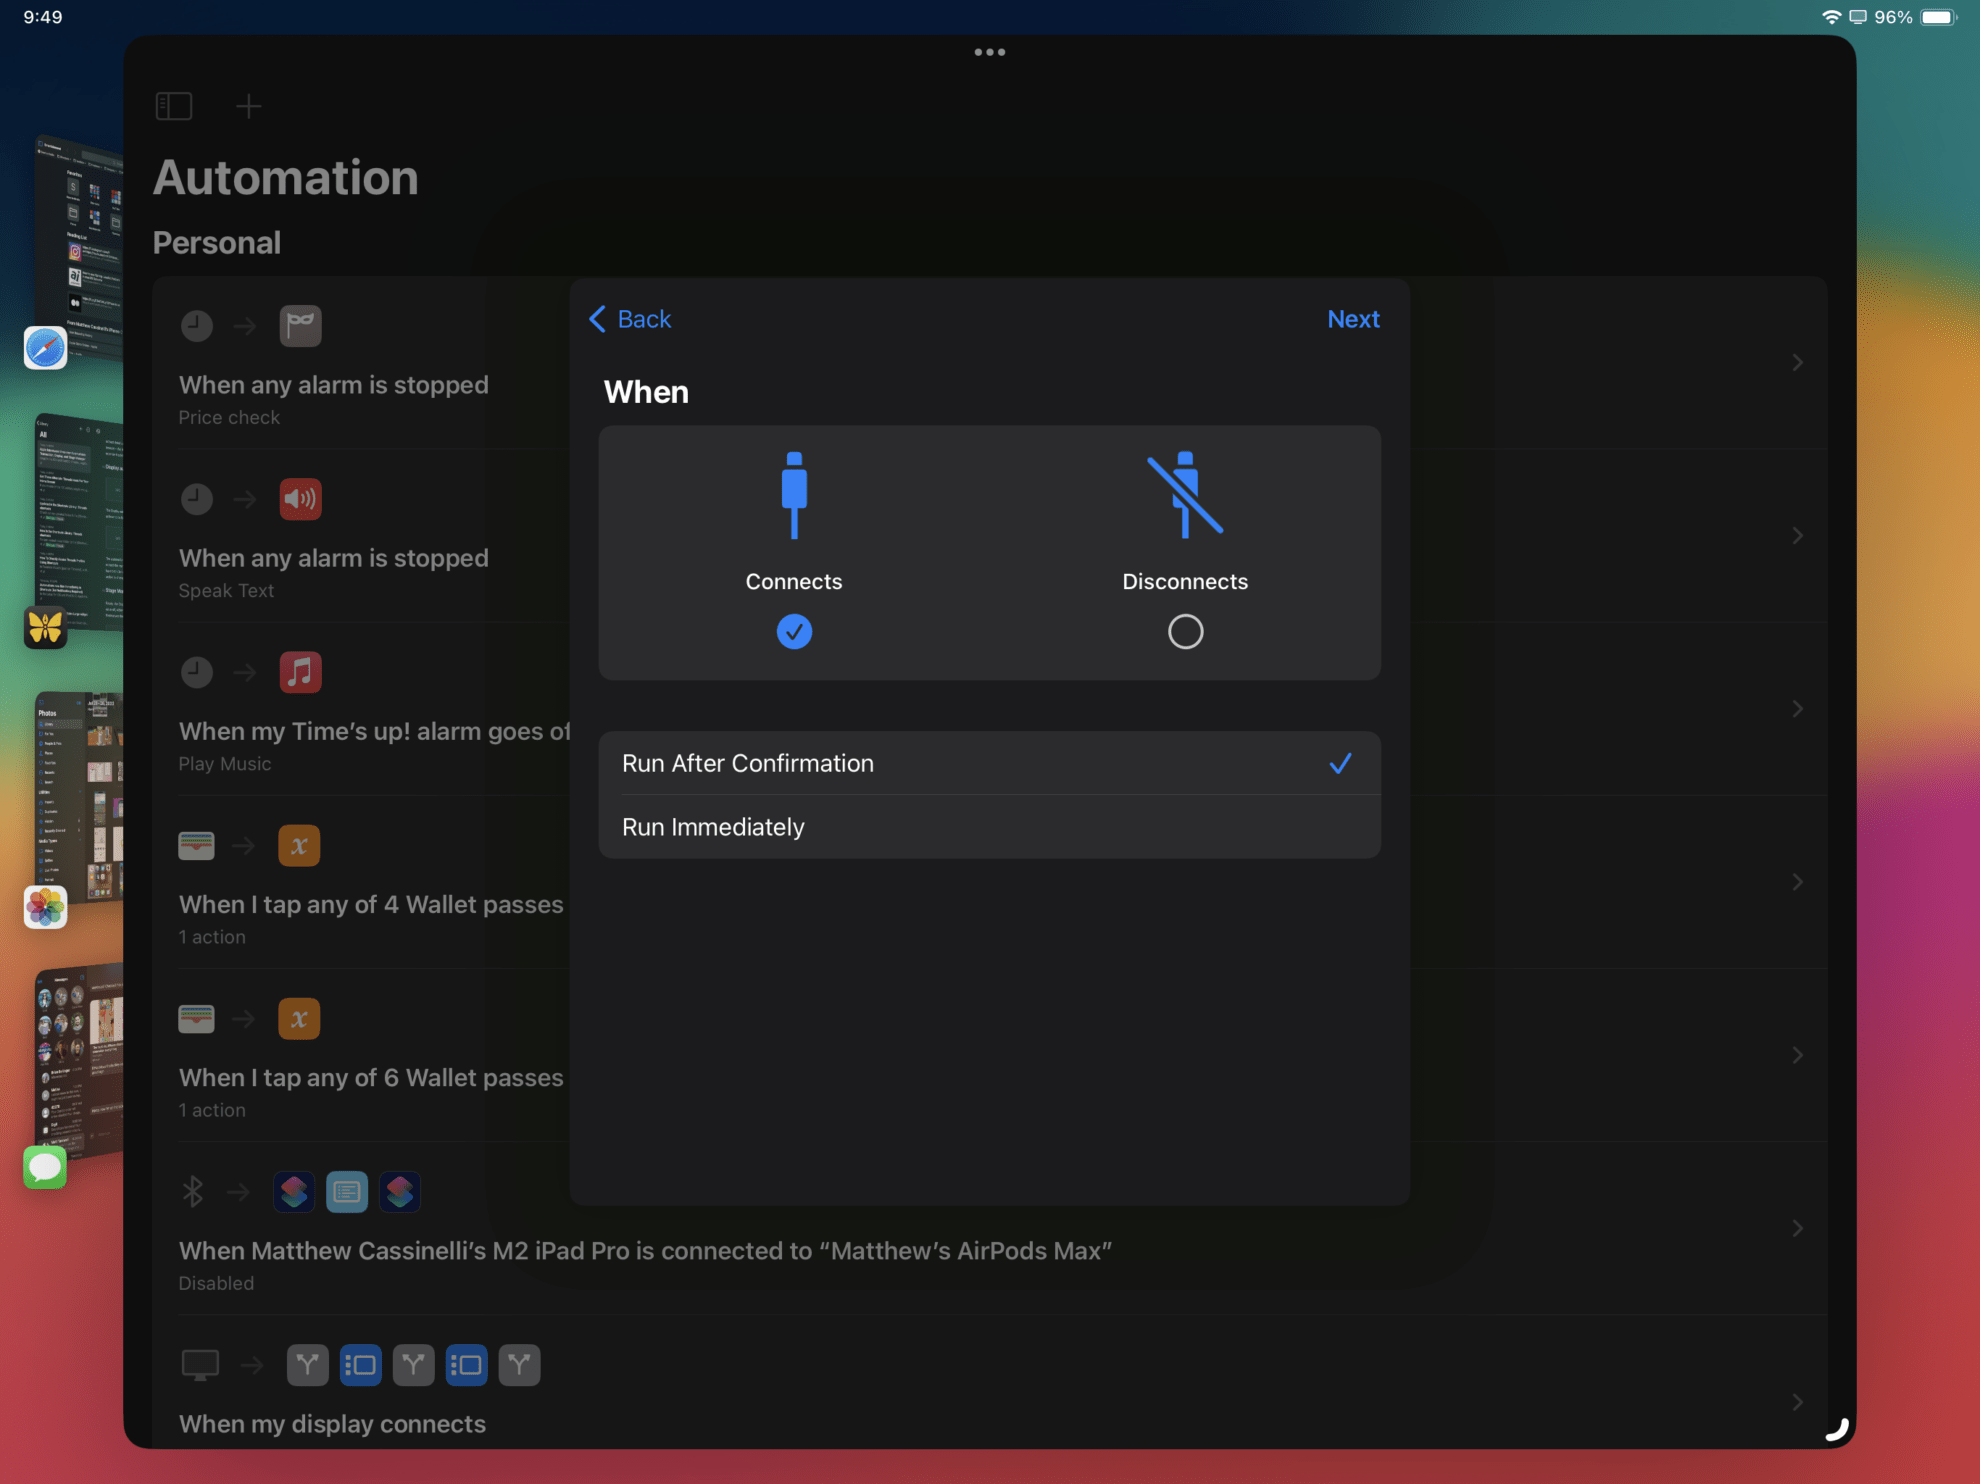Click the Connects plug icon in the When panel
This screenshot has width=1980, height=1484.
tap(793, 495)
